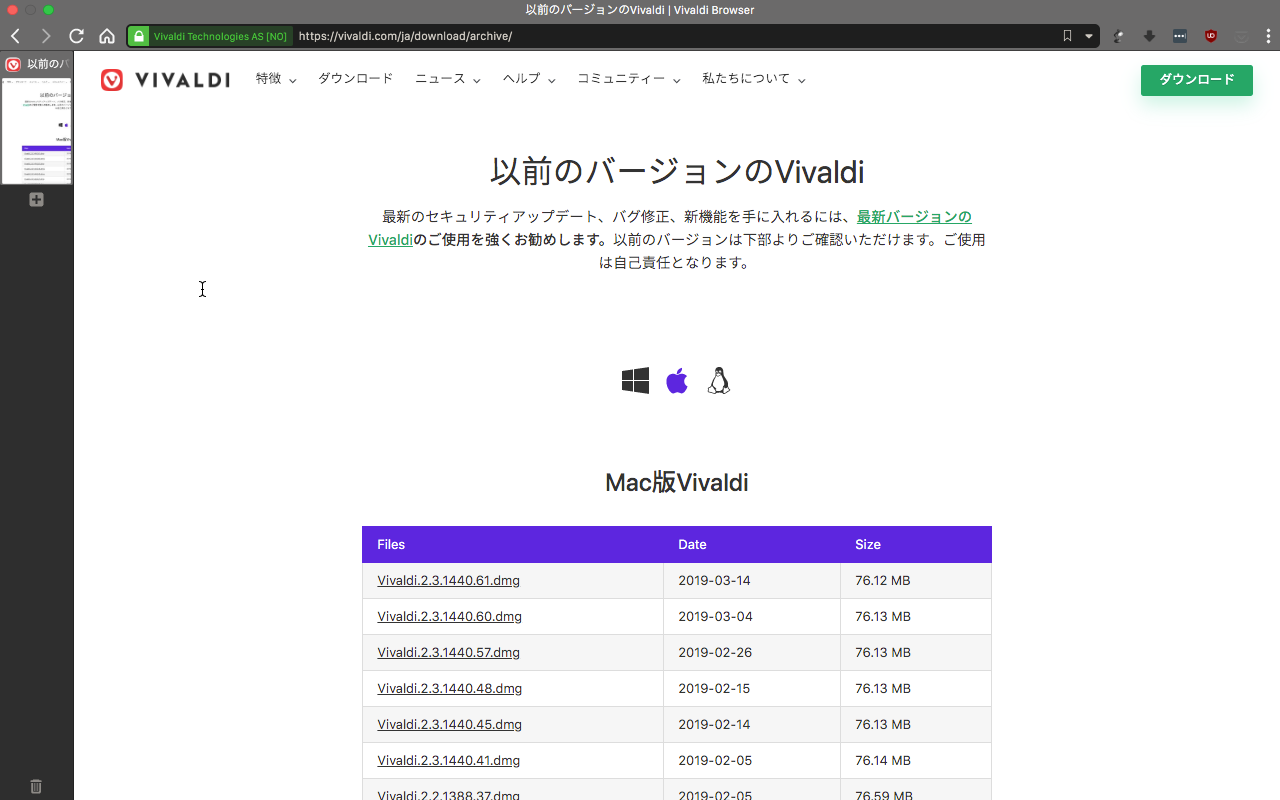Open the ダウンロード nav link

[x=356, y=78]
